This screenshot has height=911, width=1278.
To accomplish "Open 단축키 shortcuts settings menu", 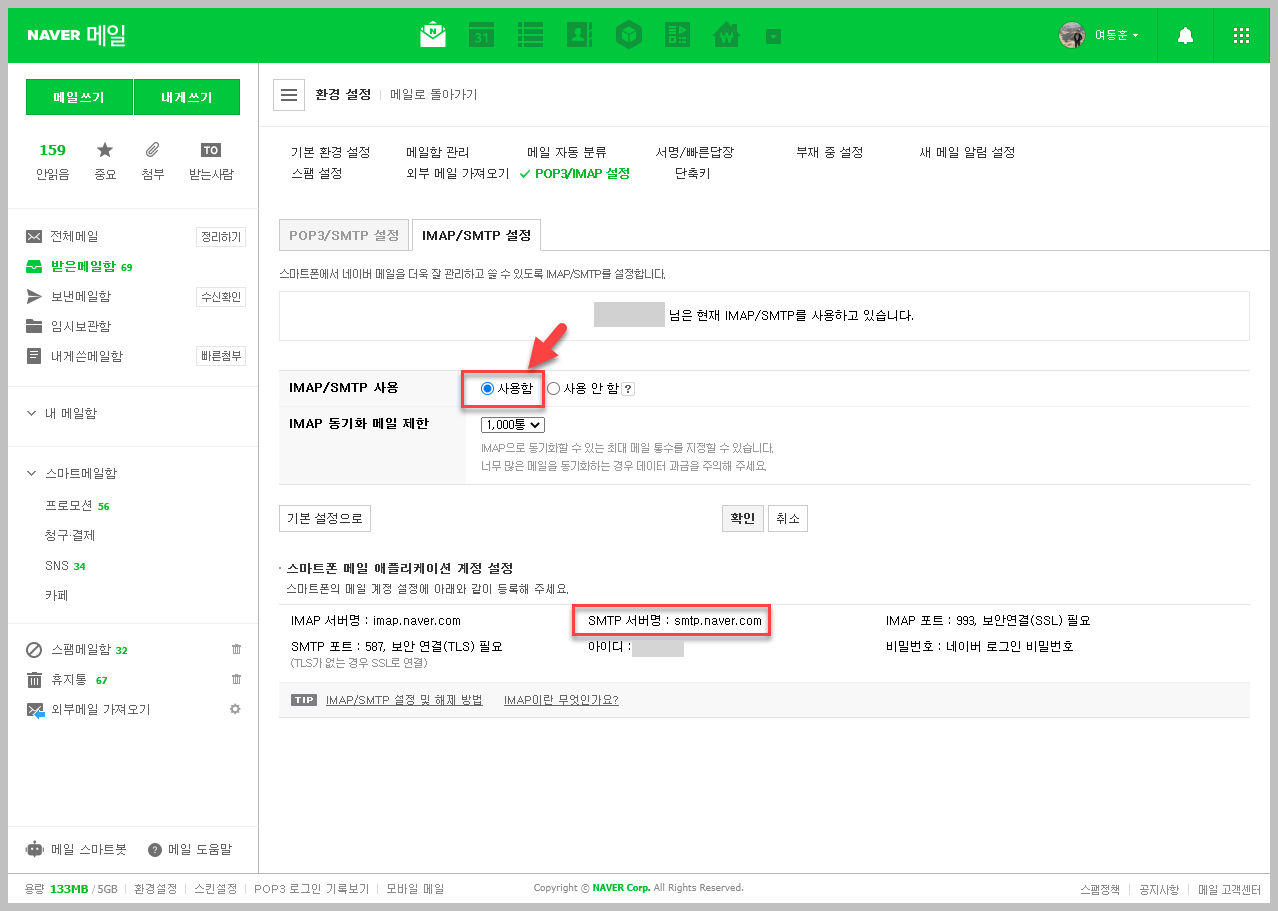I will (692, 173).
